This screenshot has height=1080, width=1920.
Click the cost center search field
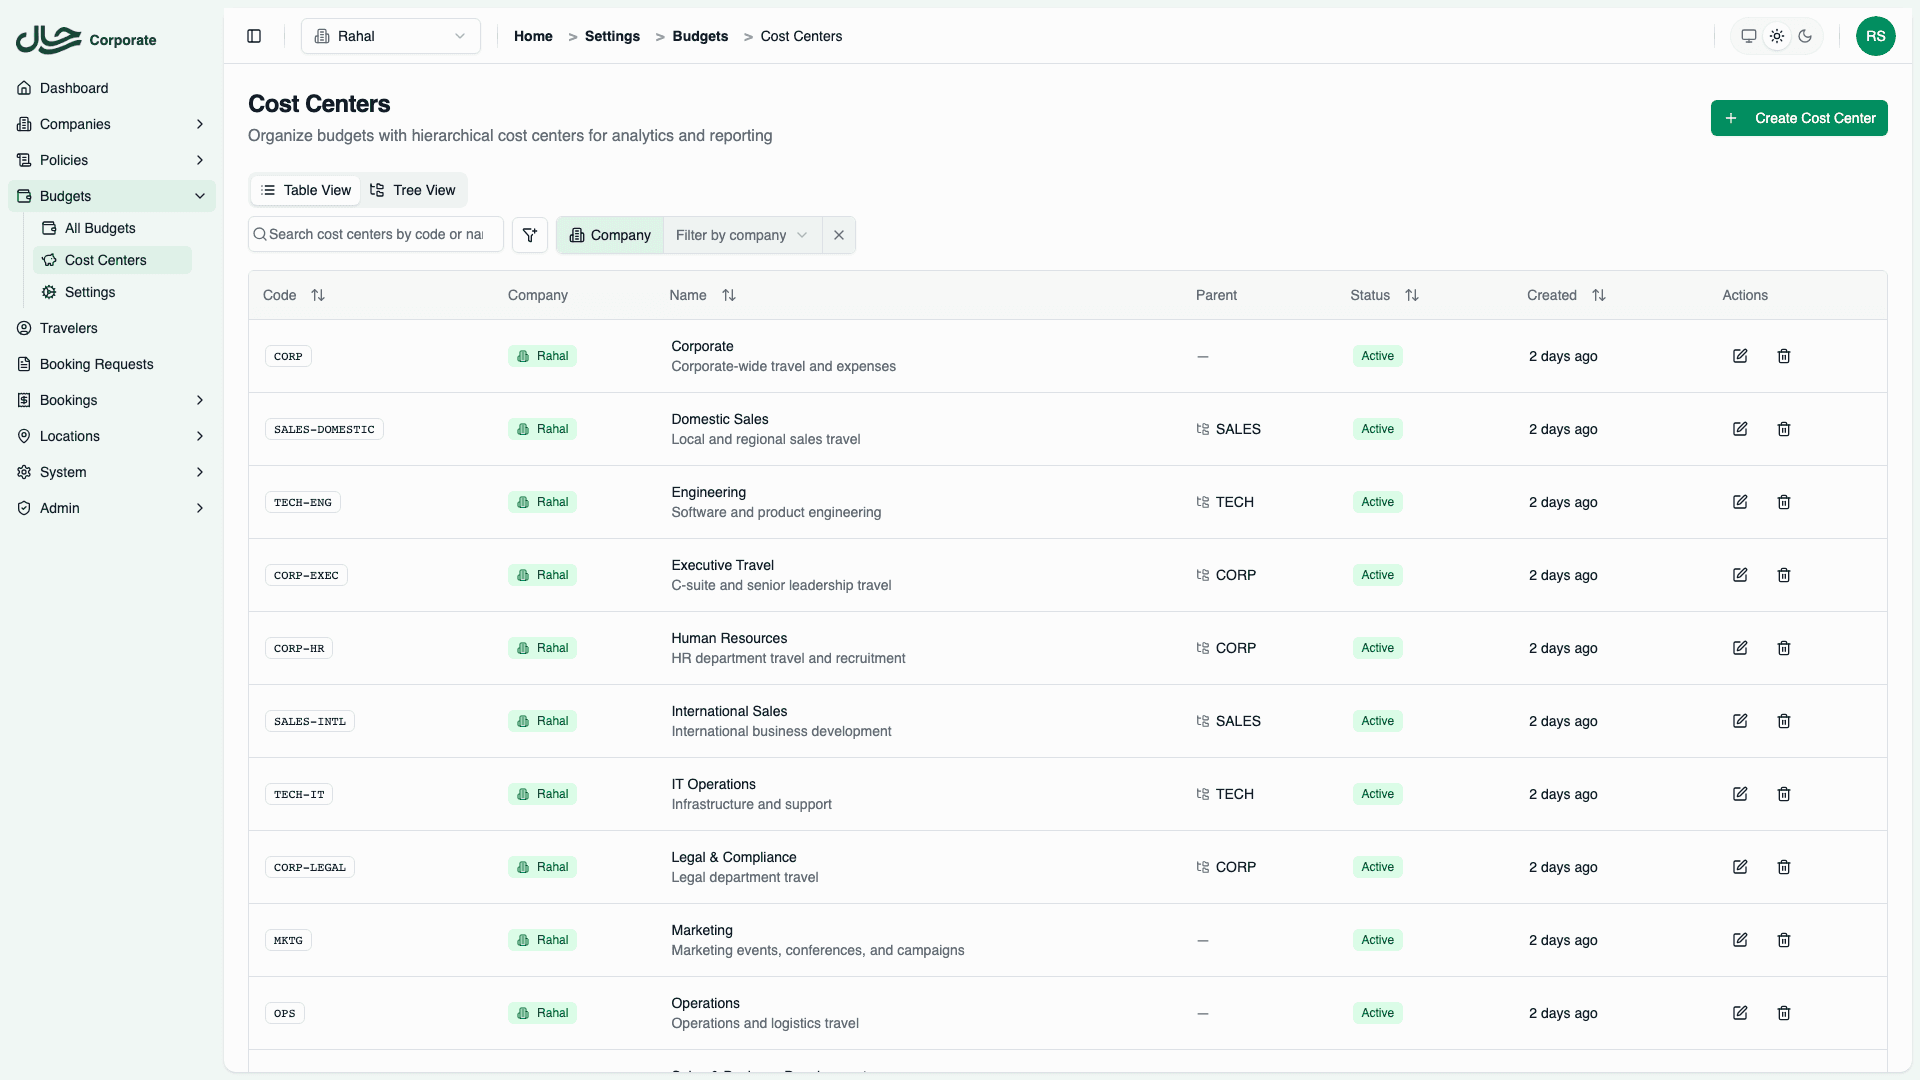coord(376,234)
